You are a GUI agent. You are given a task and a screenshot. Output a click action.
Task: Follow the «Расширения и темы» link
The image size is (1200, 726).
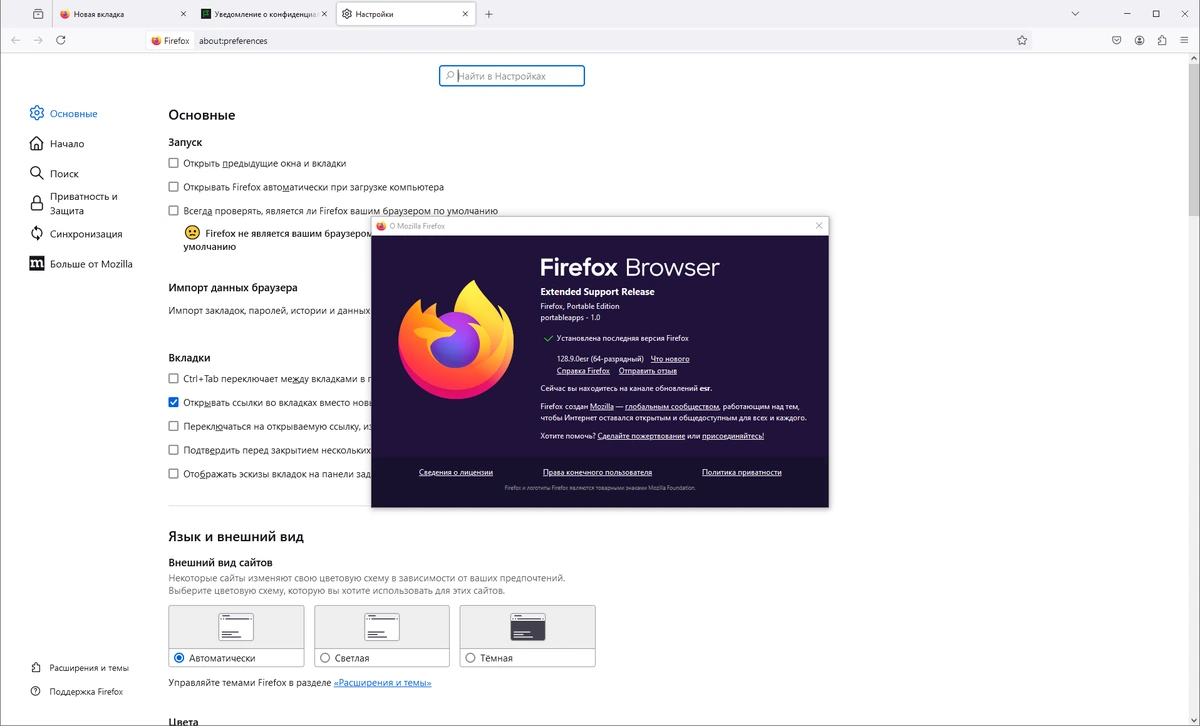(383, 683)
